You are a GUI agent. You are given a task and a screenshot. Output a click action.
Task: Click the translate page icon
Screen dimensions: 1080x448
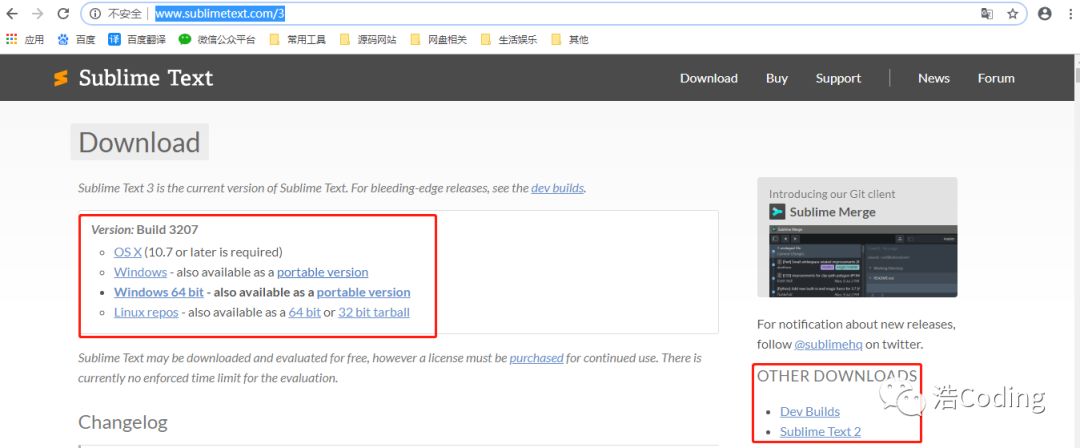pos(987,14)
